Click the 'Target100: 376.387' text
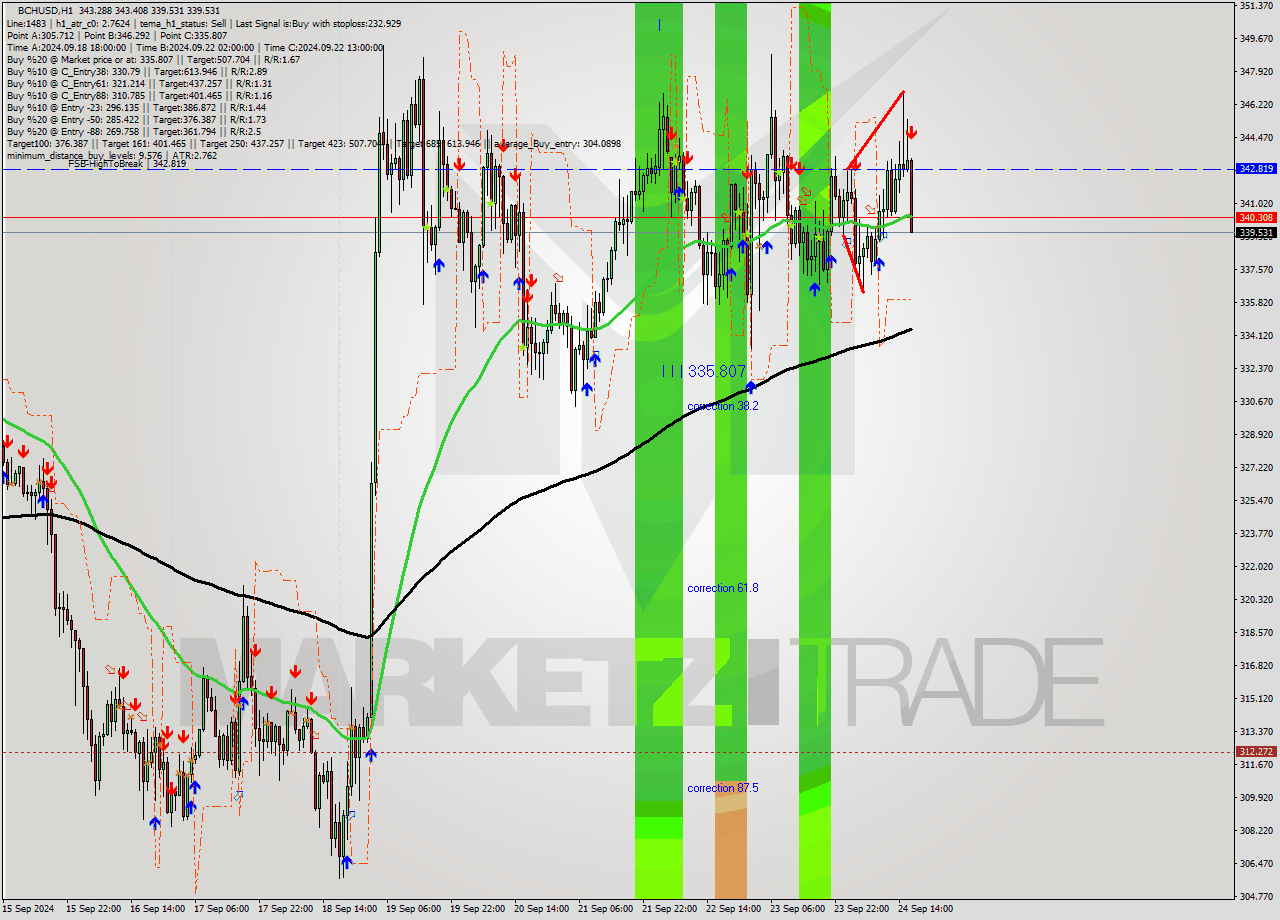This screenshot has height=920, width=1280. pos(47,143)
